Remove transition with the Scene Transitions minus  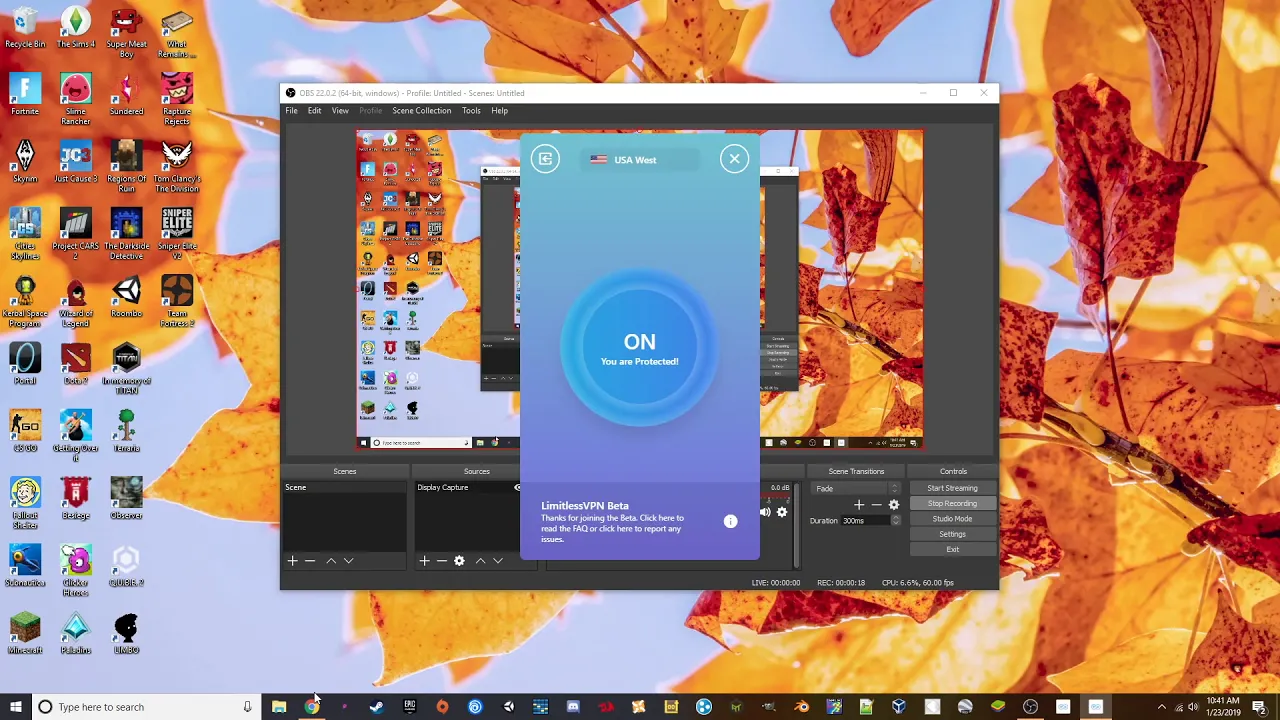pos(876,505)
